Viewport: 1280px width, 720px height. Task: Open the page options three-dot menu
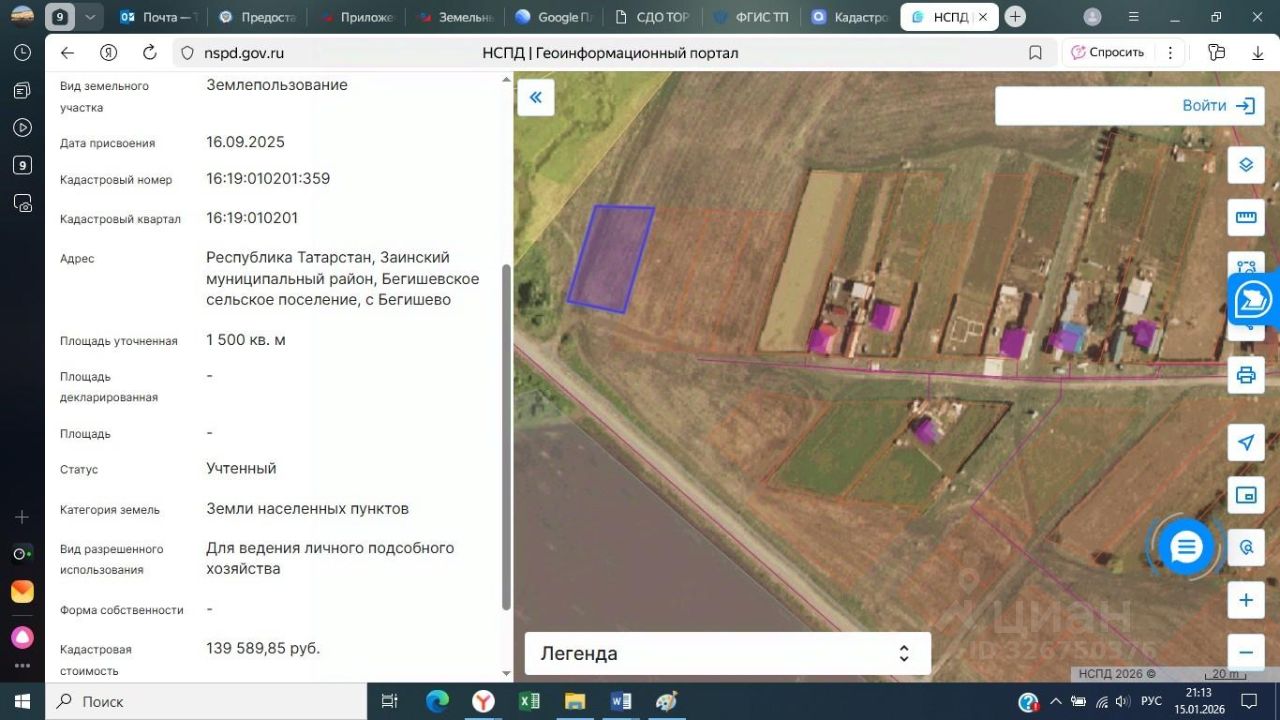(1169, 53)
